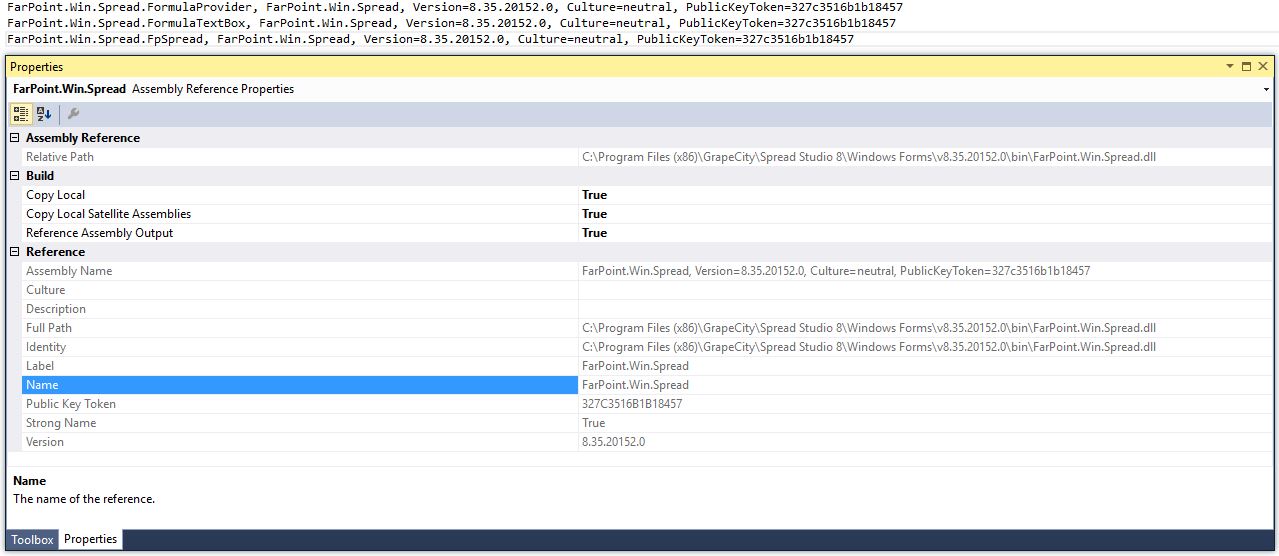
Task: Switch to Categorized view in Properties toolbar
Action: 21,114
